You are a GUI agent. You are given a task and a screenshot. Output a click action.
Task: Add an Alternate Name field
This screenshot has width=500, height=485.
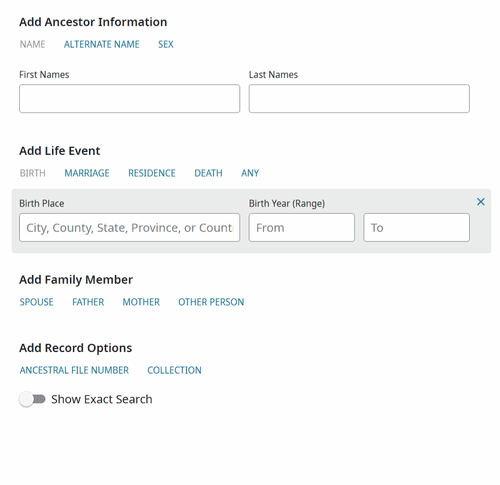point(102,44)
